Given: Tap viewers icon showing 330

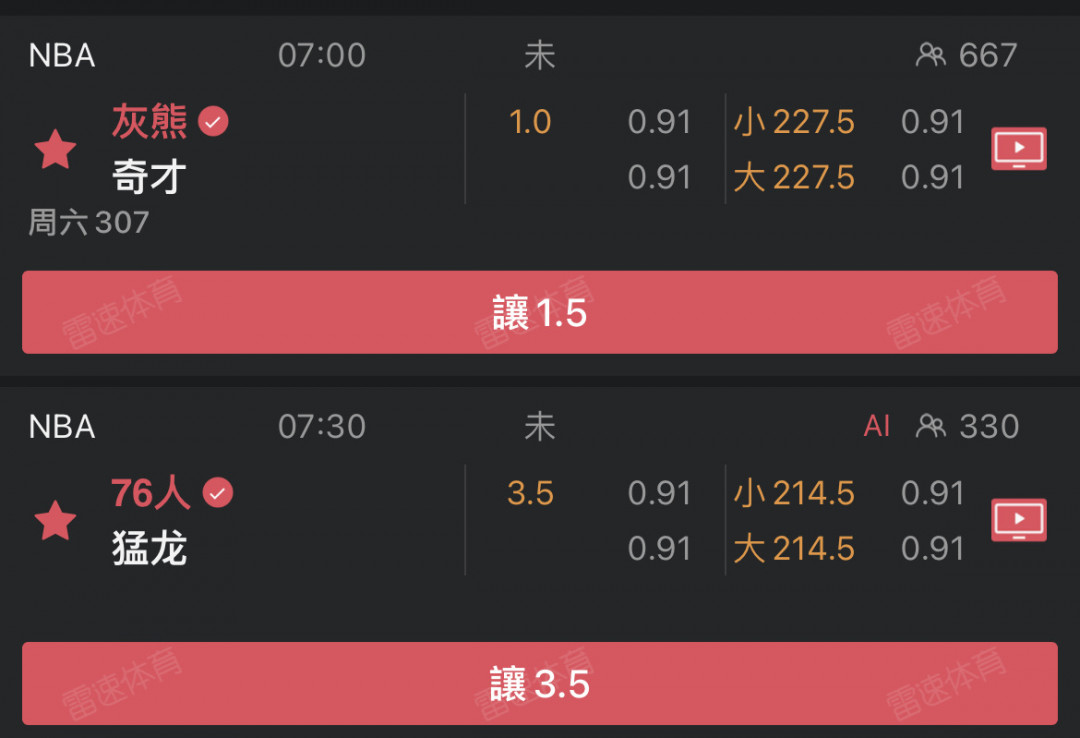Looking at the screenshot, I should (930, 426).
